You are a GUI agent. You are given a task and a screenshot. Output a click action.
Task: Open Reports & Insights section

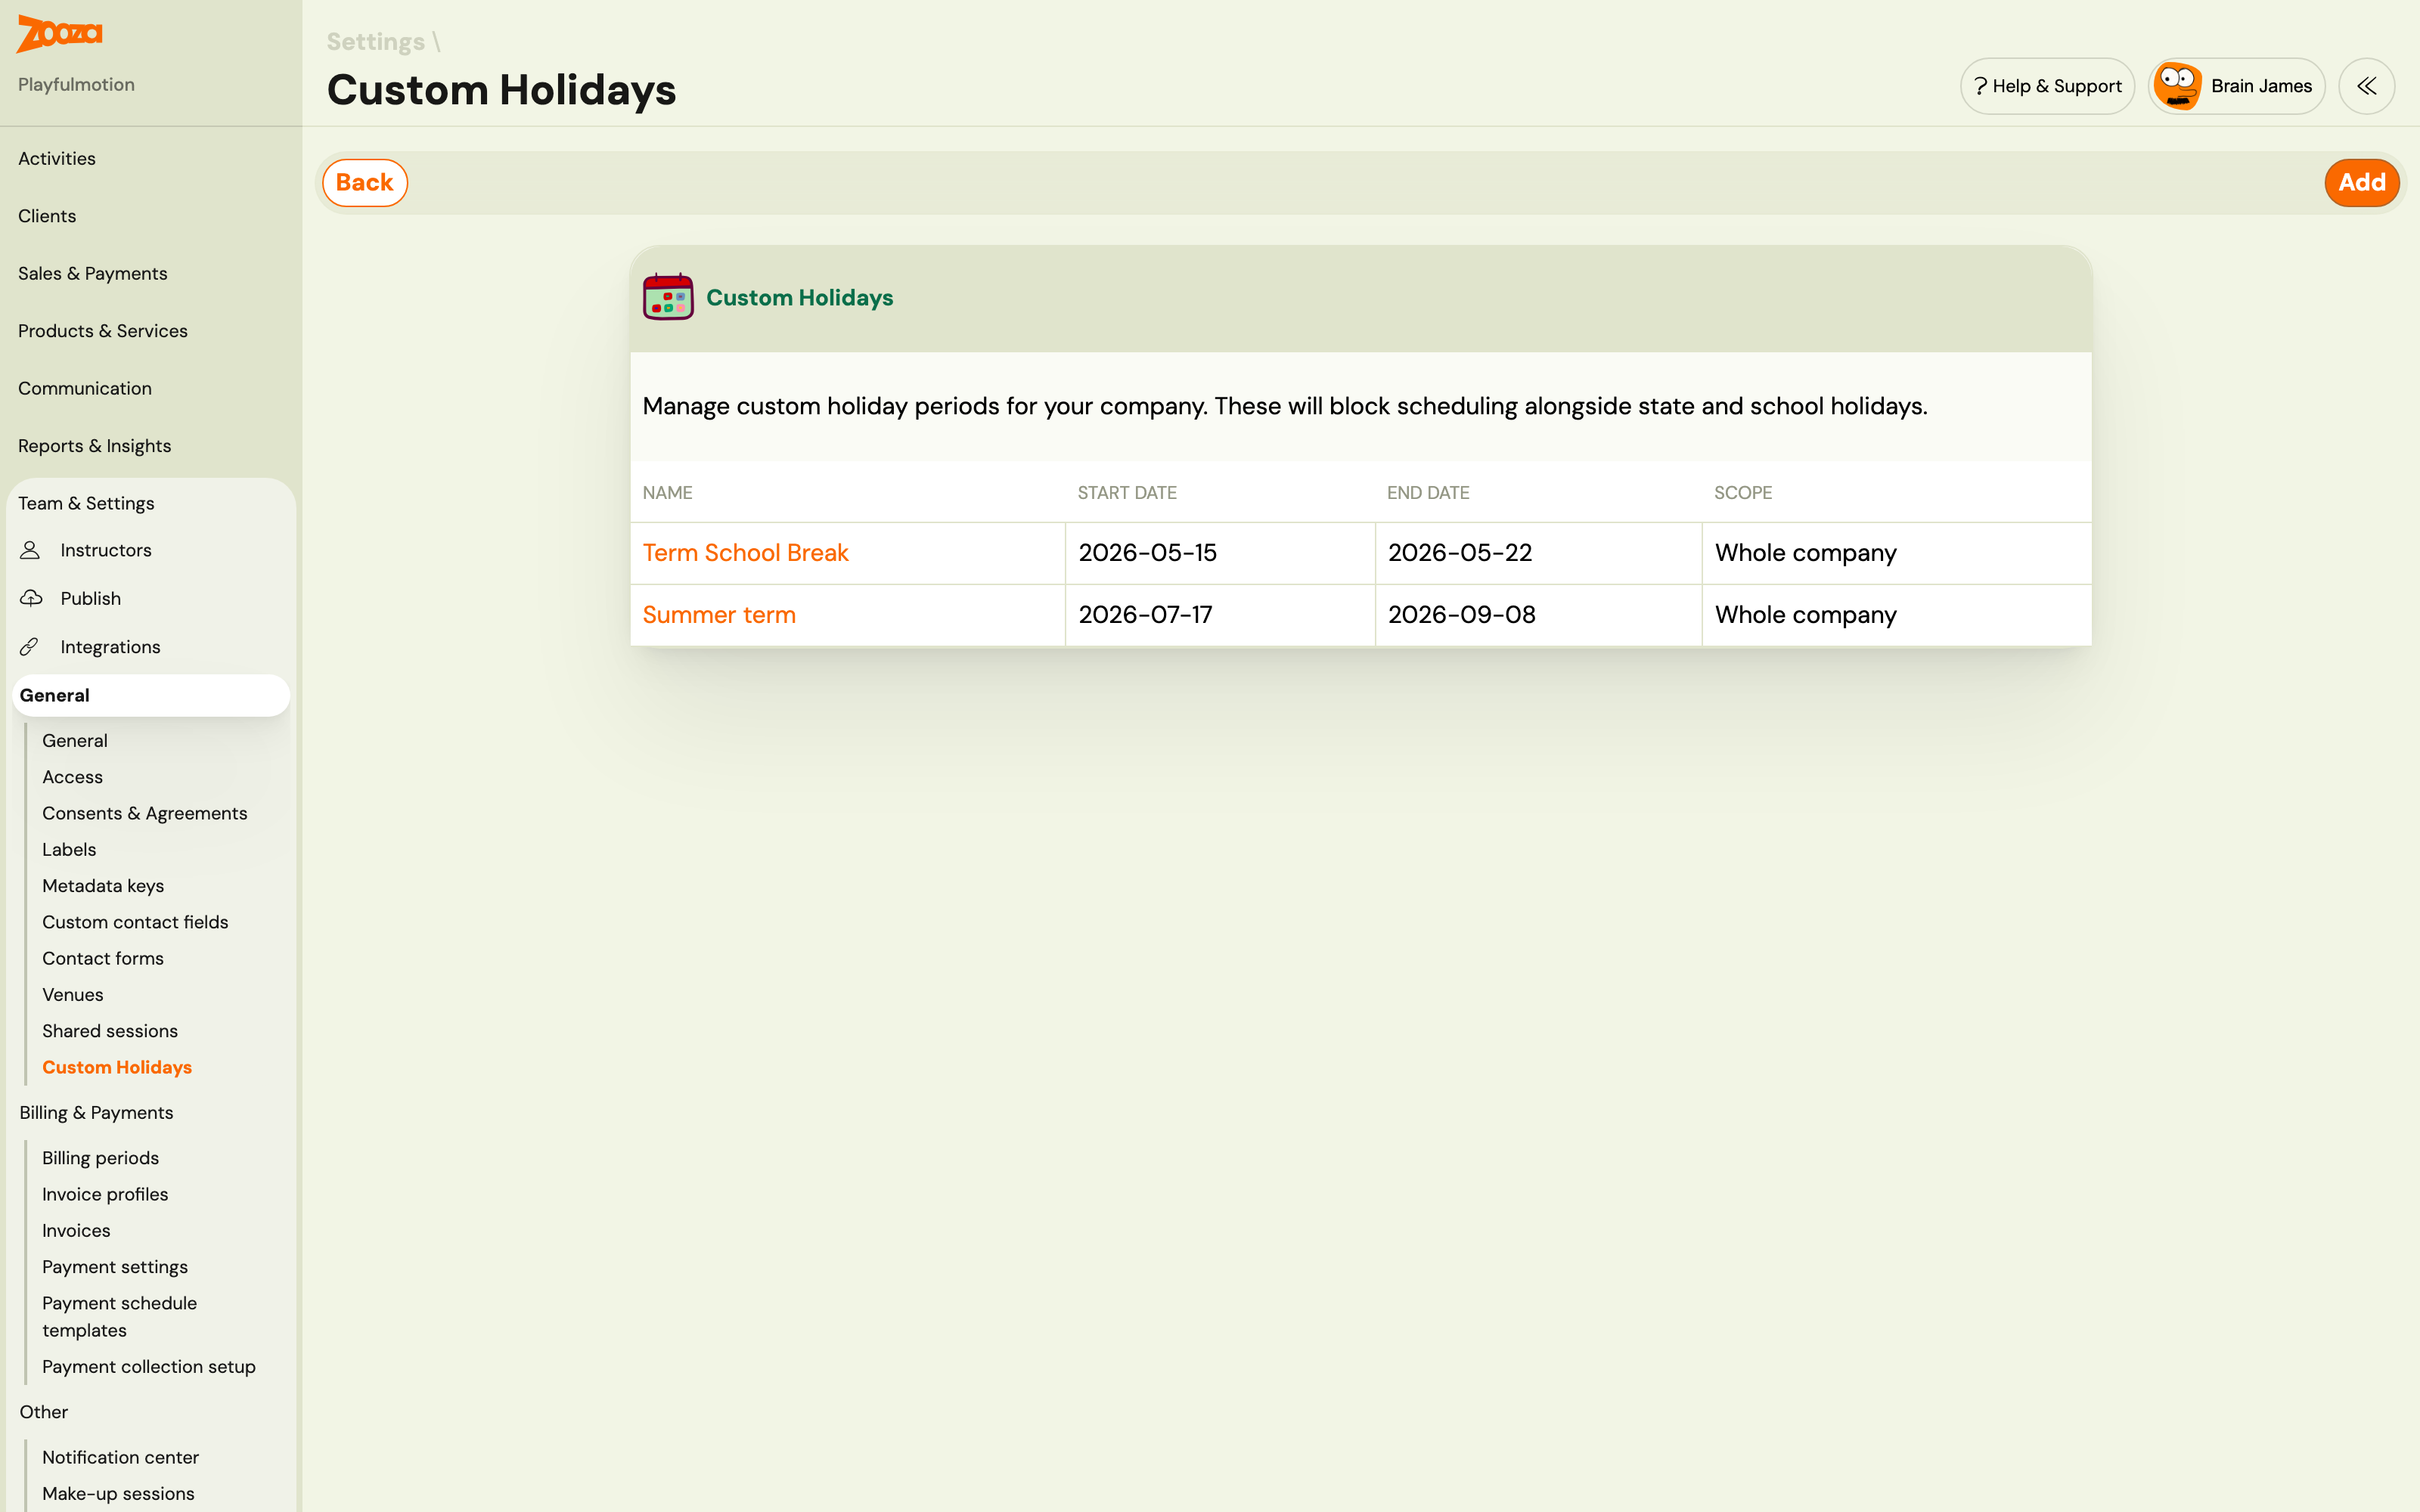pyautogui.click(x=94, y=446)
